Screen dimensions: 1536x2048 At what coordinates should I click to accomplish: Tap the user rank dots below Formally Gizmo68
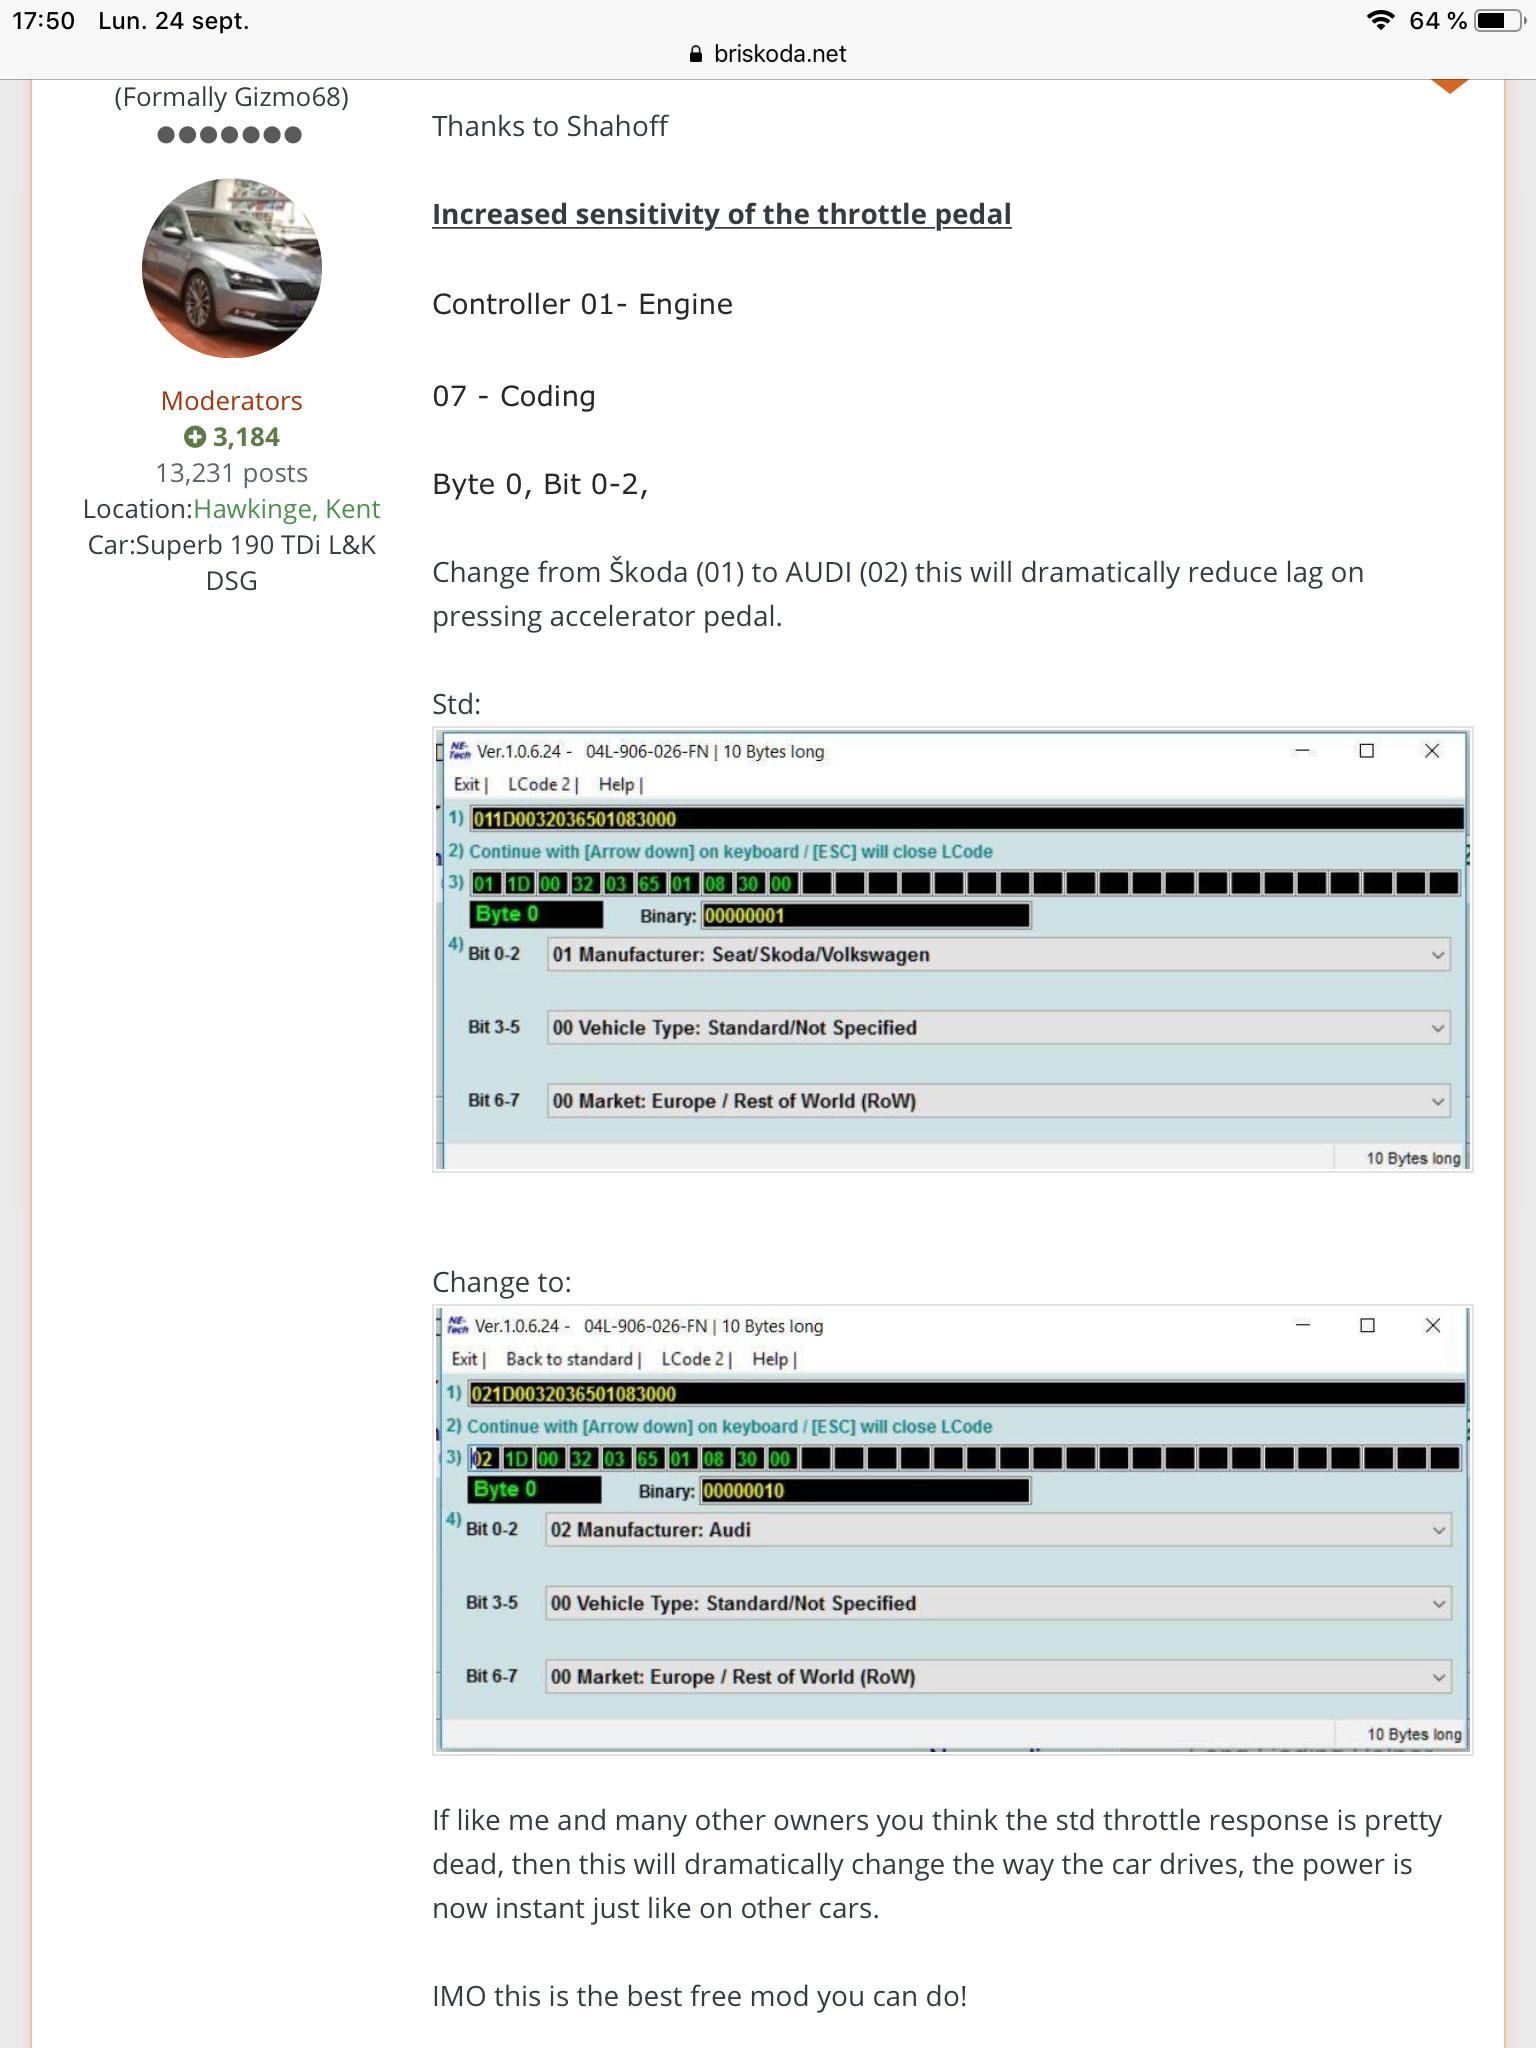[230, 135]
